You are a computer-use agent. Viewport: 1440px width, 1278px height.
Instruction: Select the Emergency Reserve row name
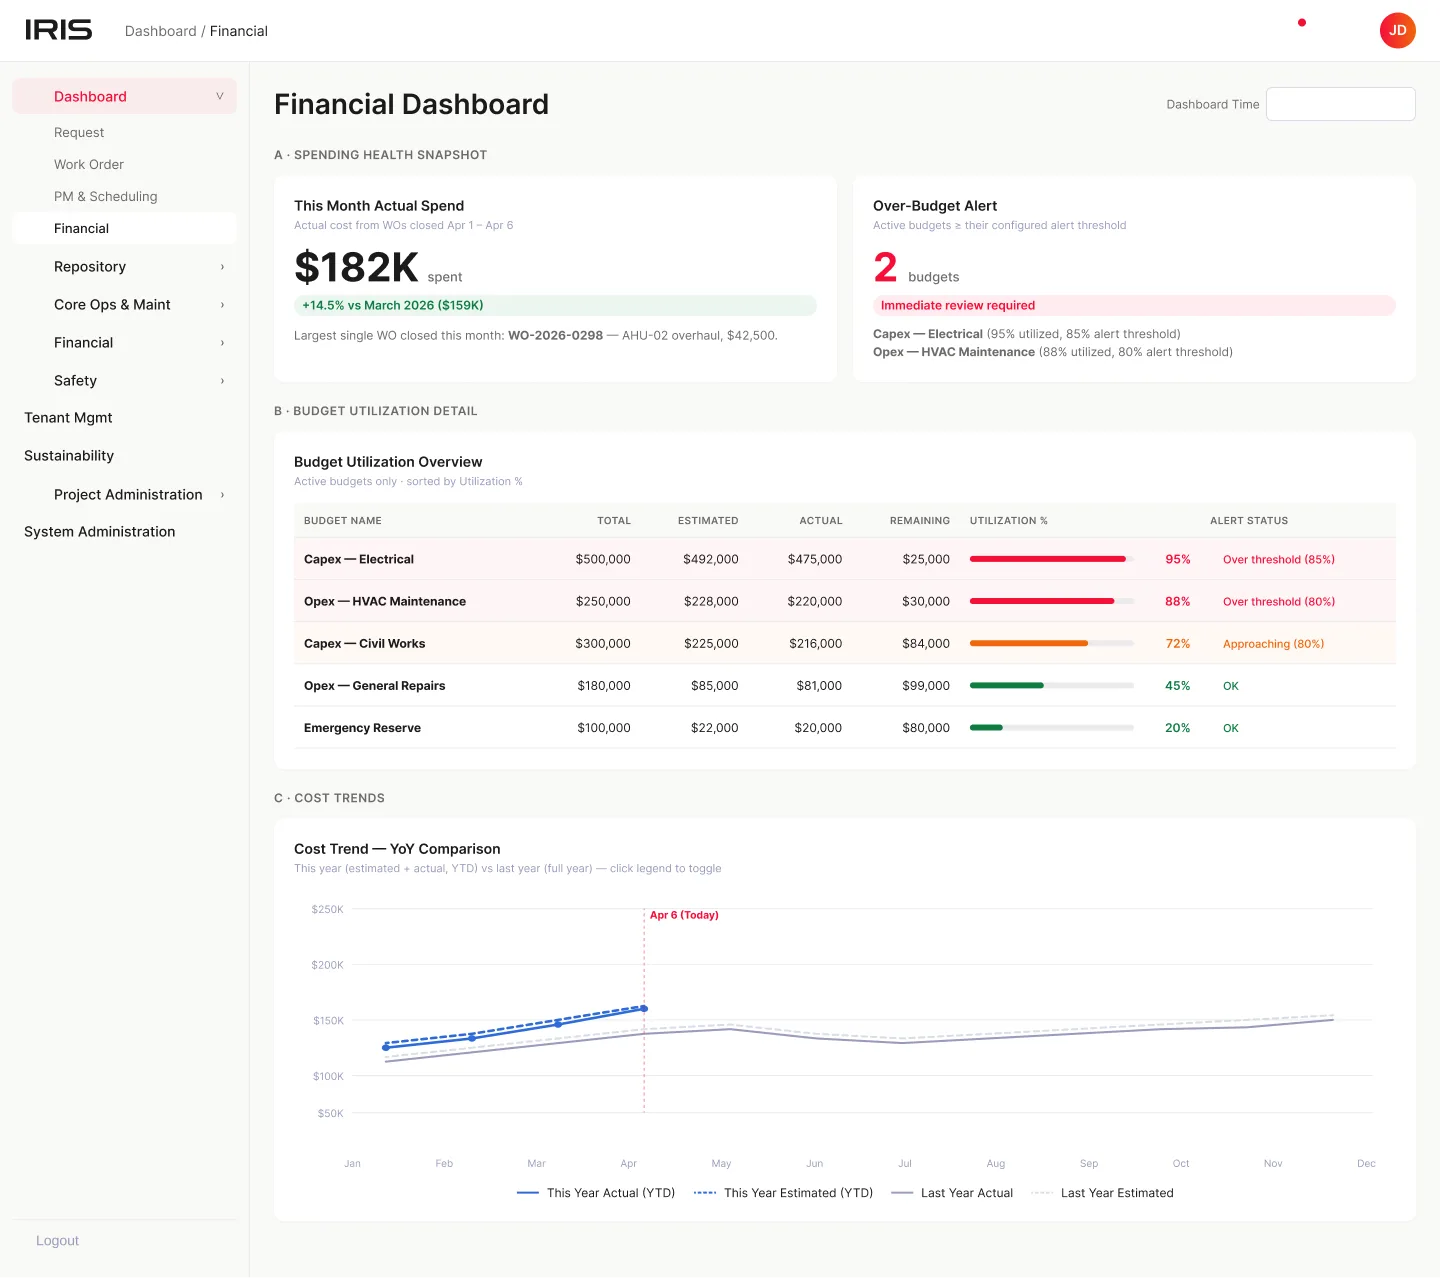pyautogui.click(x=362, y=727)
